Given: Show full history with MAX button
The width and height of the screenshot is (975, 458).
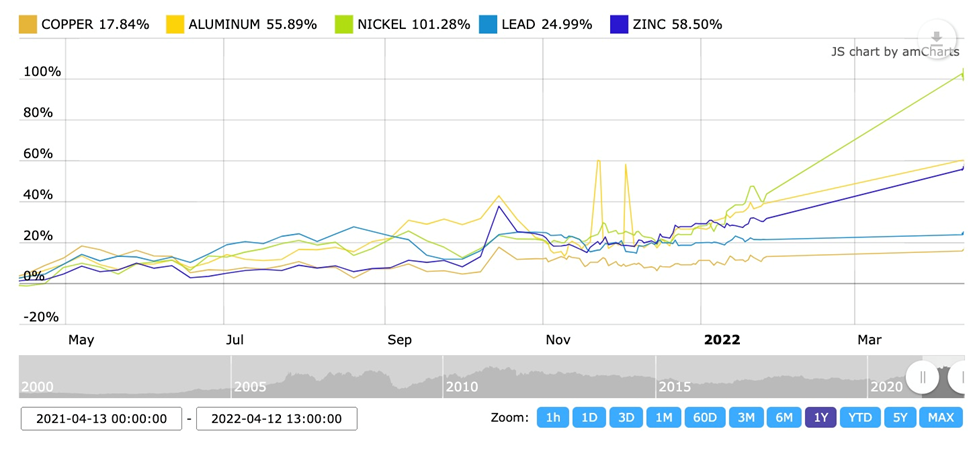Looking at the screenshot, I should [941, 418].
